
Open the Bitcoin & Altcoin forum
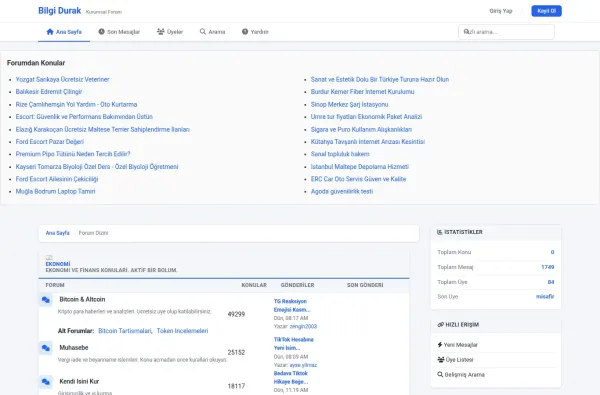tap(82, 299)
